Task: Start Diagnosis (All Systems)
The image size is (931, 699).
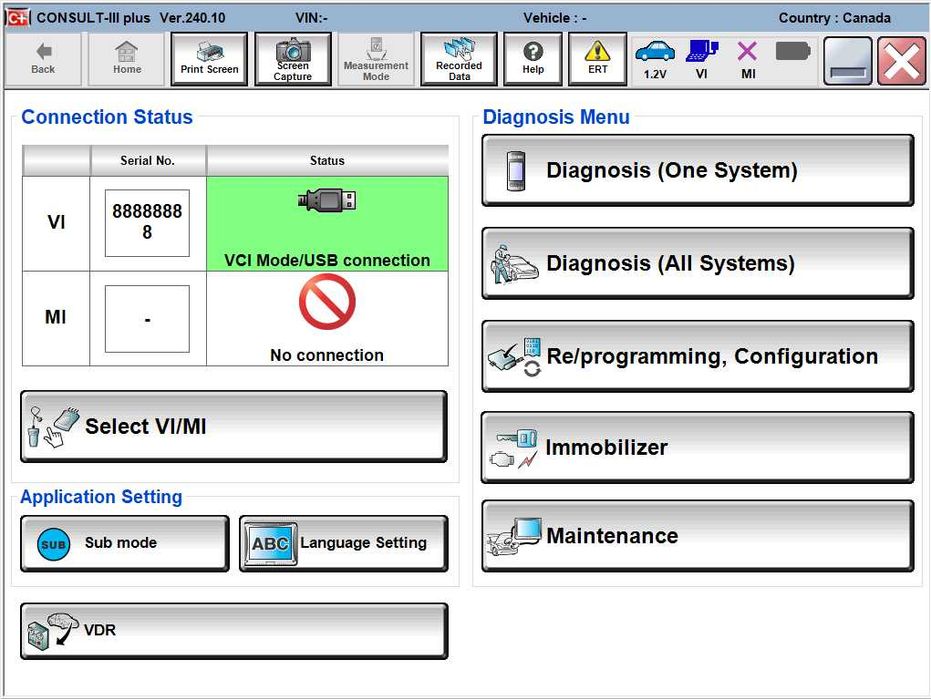Action: click(x=698, y=263)
